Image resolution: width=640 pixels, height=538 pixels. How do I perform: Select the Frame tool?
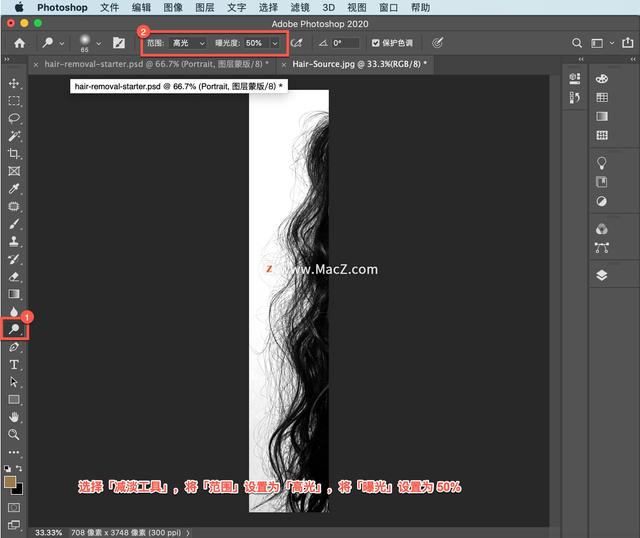click(x=14, y=171)
